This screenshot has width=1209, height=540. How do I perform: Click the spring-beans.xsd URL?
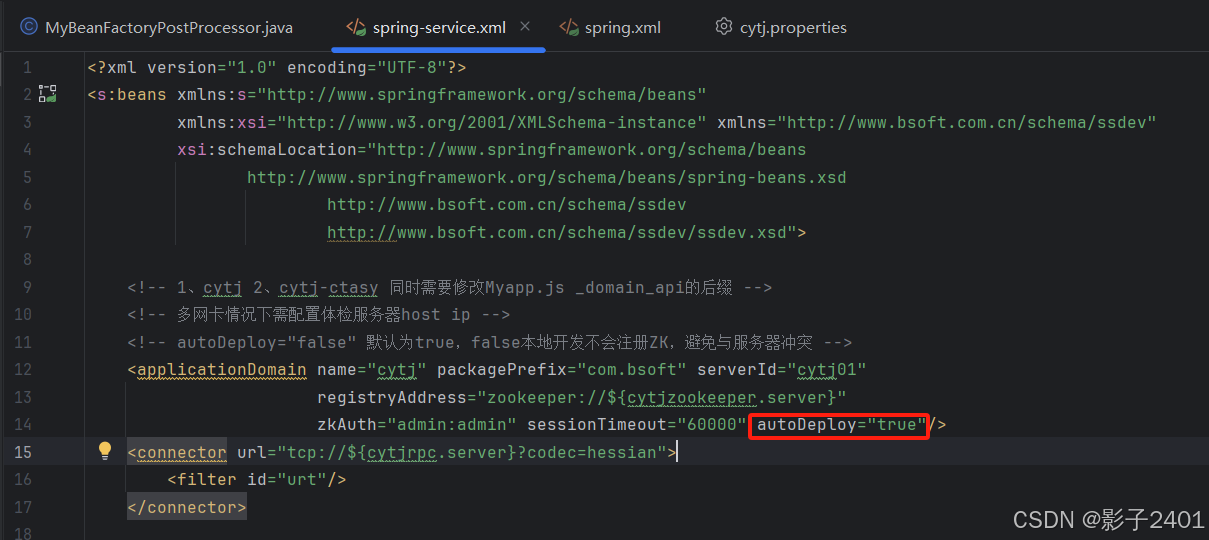547,177
